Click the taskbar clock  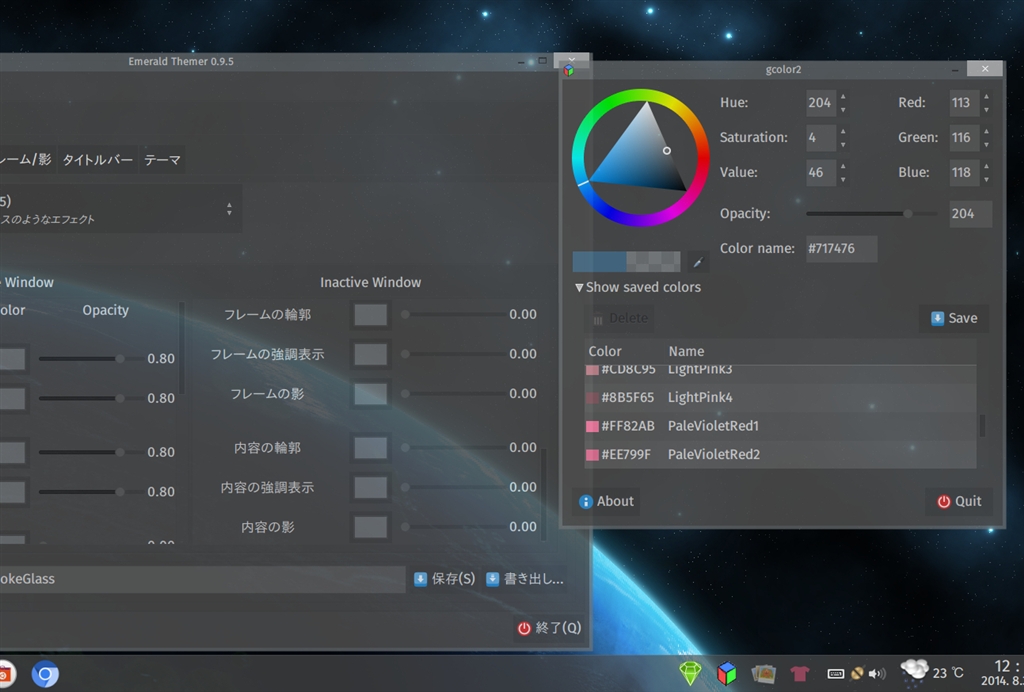tap(1002, 672)
